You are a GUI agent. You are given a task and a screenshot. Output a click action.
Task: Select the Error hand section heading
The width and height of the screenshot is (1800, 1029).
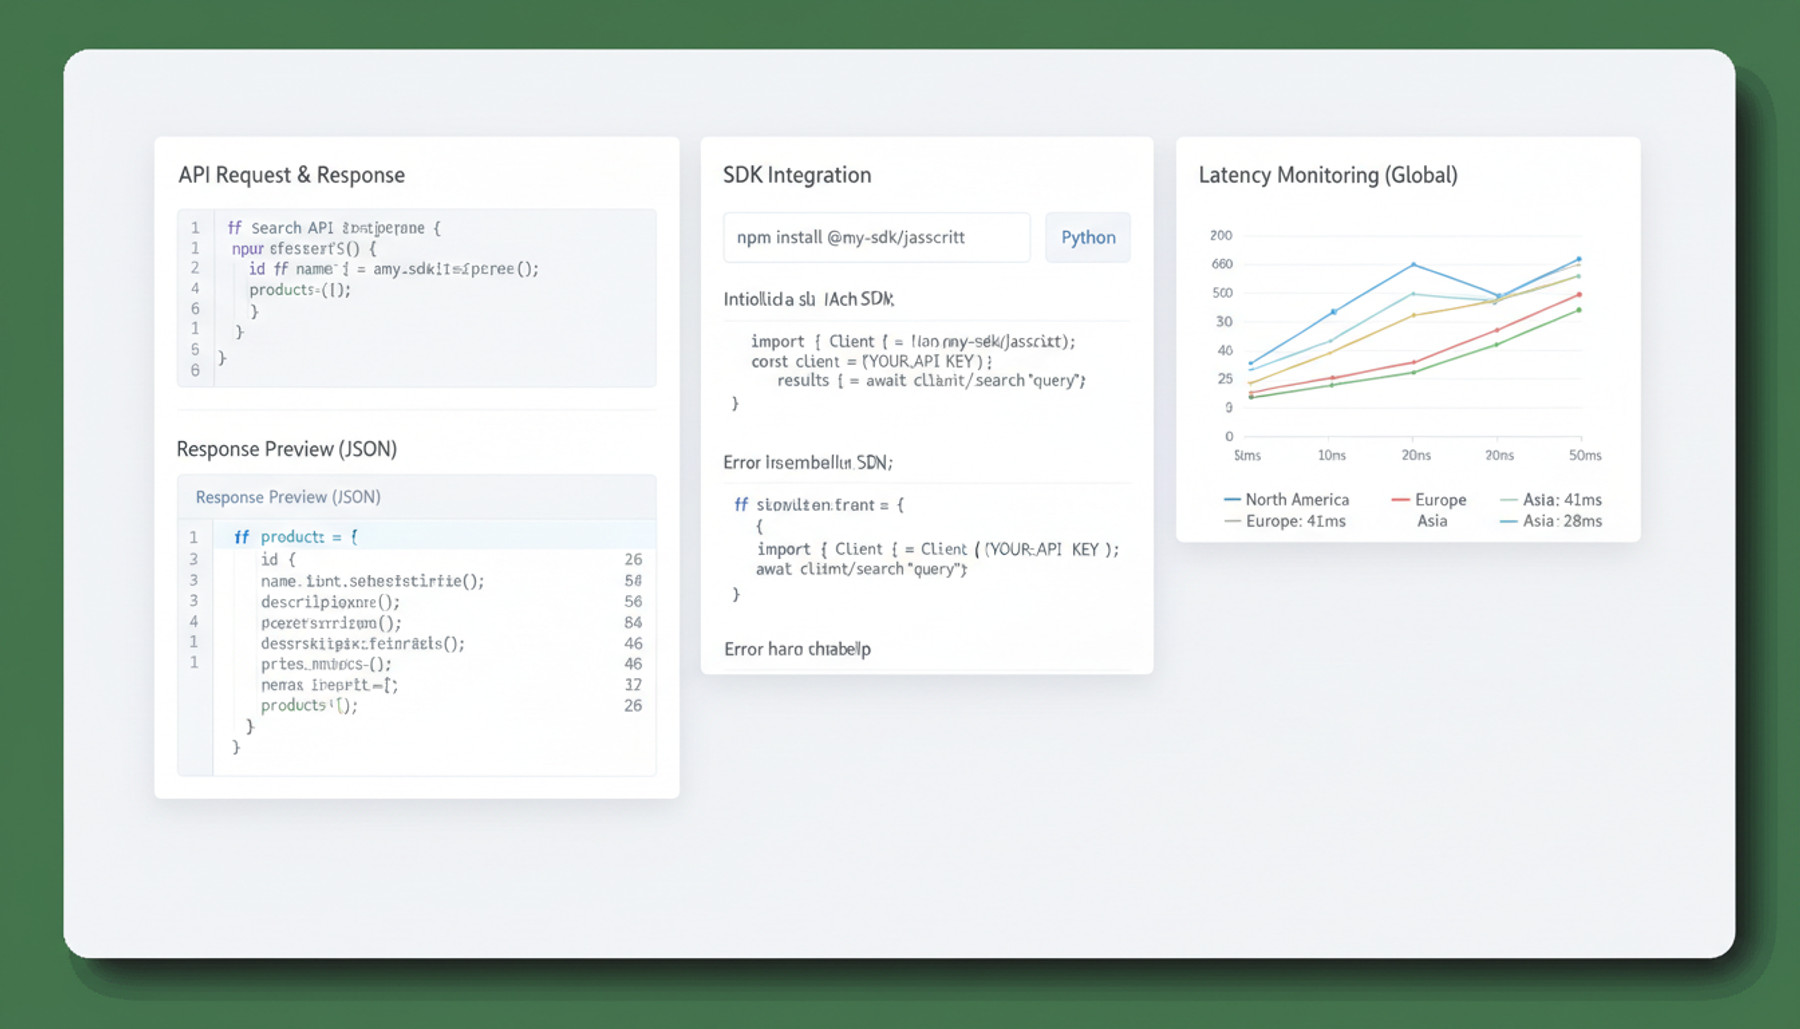pos(797,649)
